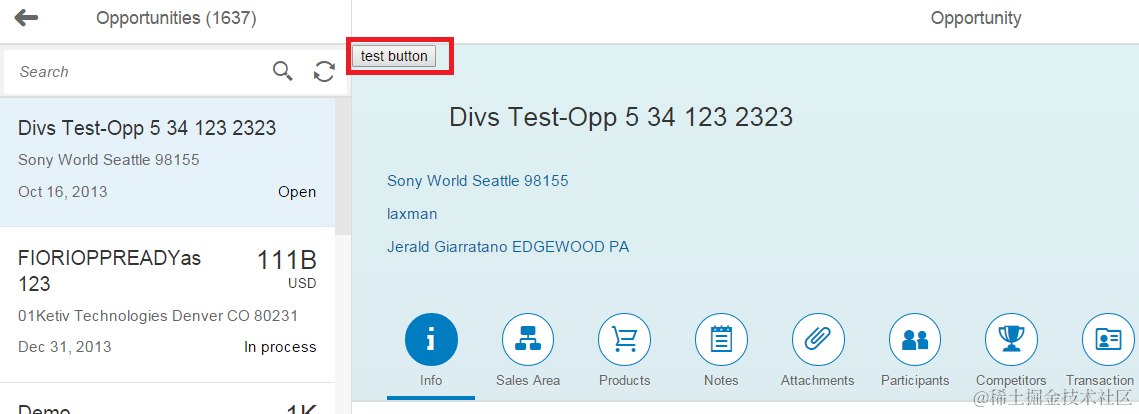Open the Notes icon
This screenshot has height=414, width=1139.
pyautogui.click(x=721, y=339)
